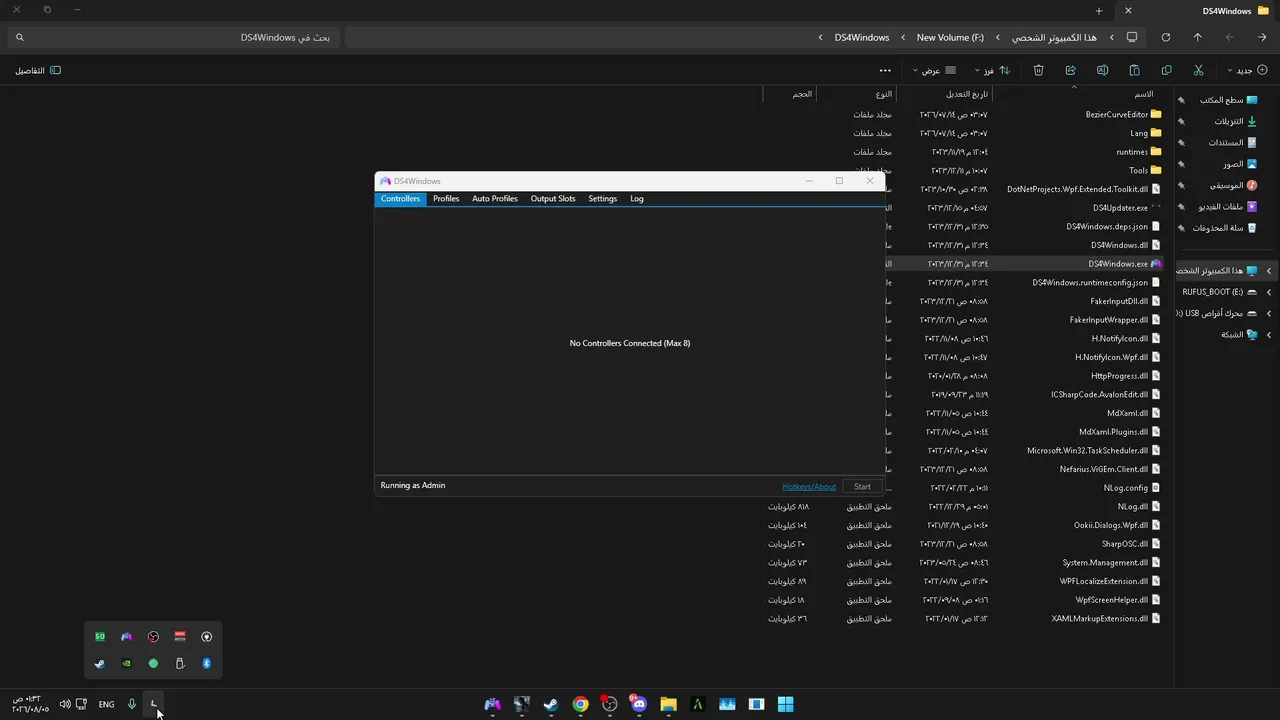Click the delete trash icon in Explorer

pos(1038,70)
